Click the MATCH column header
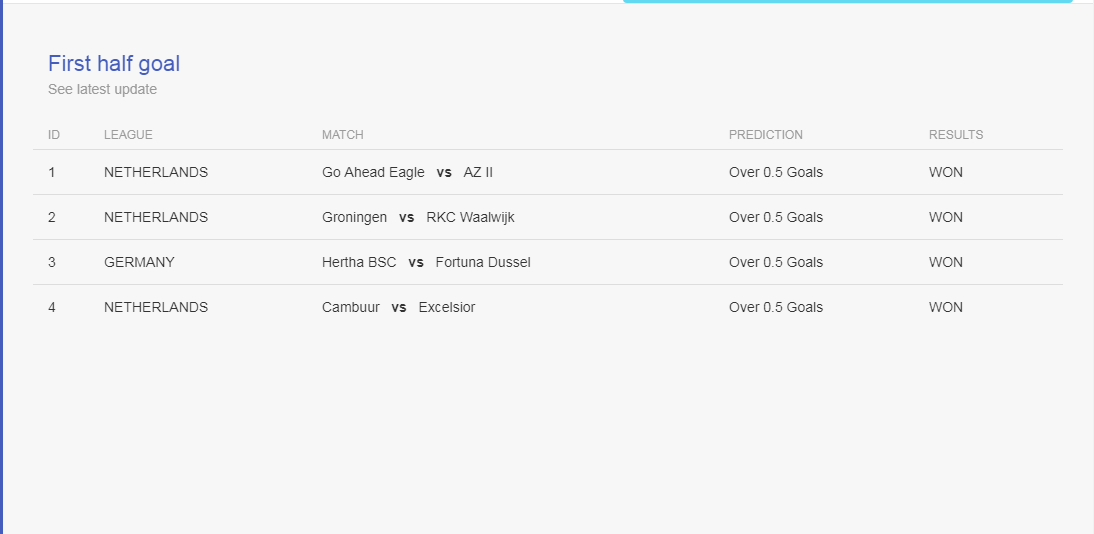Screen dimensions: 1094x534 tap(343, 135)
